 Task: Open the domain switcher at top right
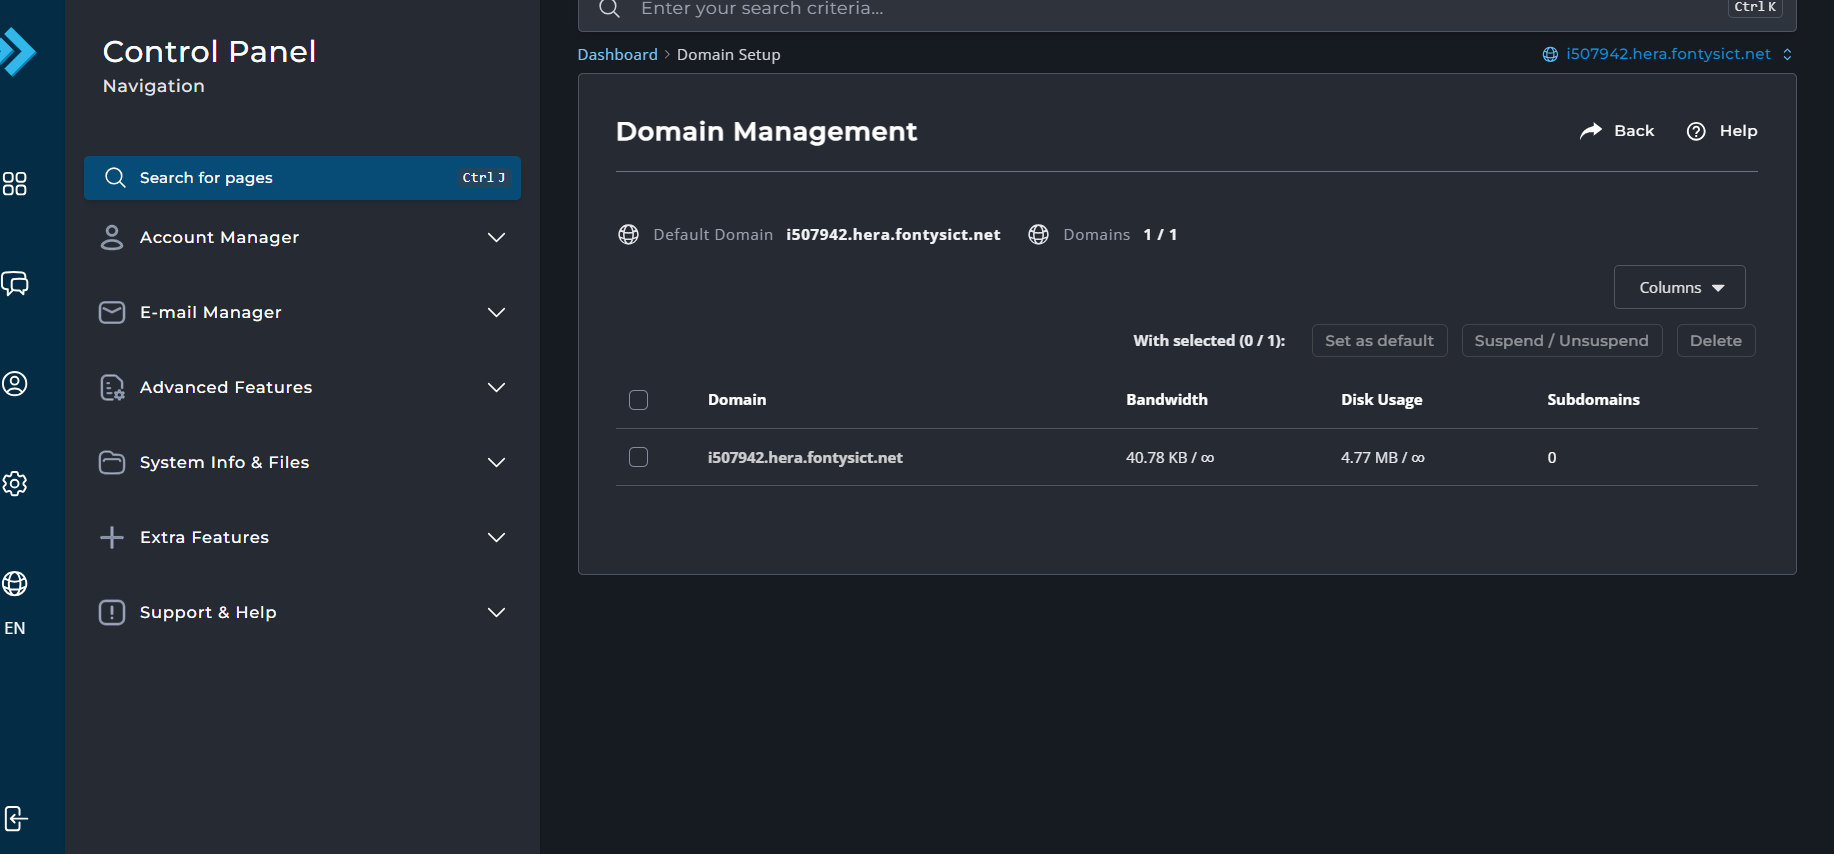[1667, 54]
